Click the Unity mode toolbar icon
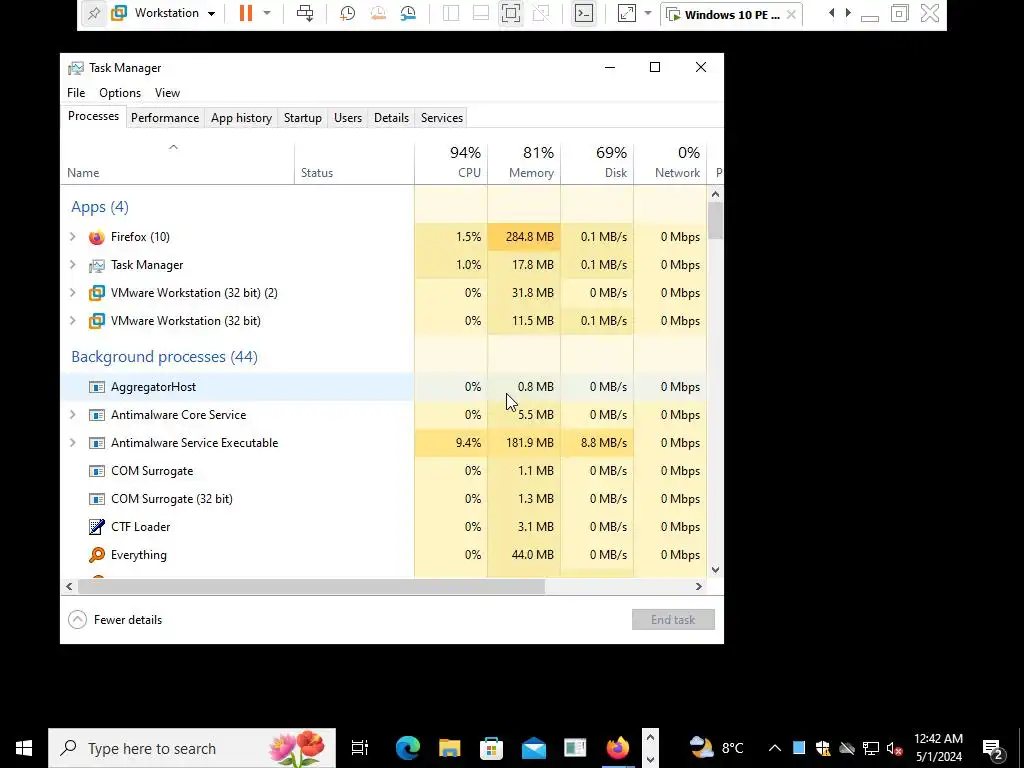1024x768 pixels. [x=541, y=13]
